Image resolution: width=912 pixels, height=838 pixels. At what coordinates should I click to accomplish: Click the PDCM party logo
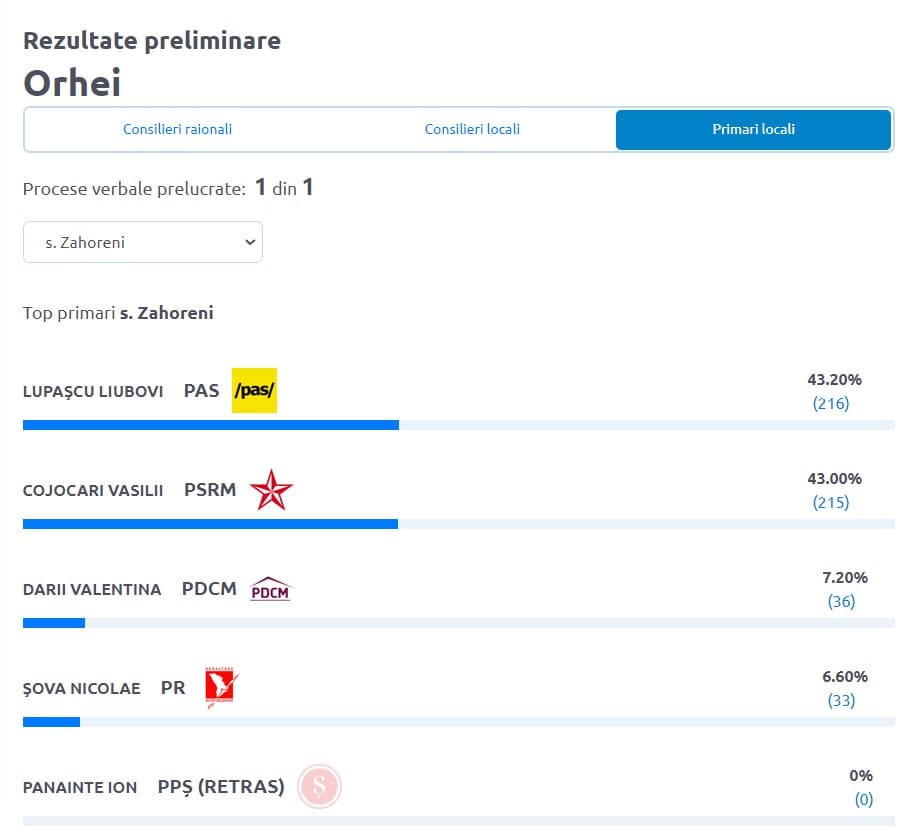pyautogui.click(x=270, y=589)
